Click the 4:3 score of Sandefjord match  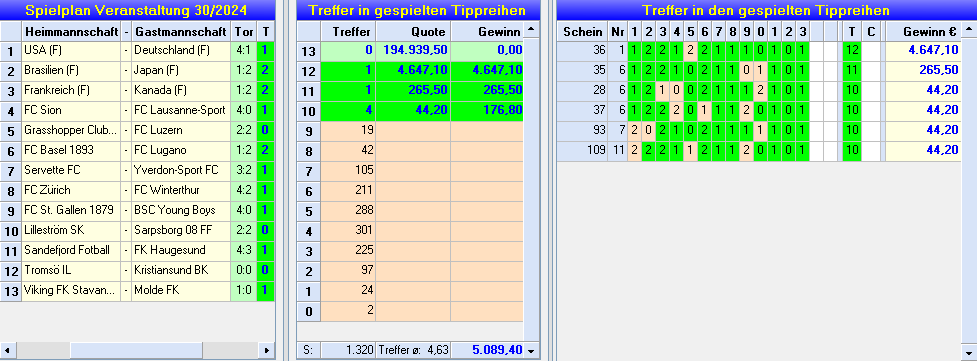pos(243,250)
